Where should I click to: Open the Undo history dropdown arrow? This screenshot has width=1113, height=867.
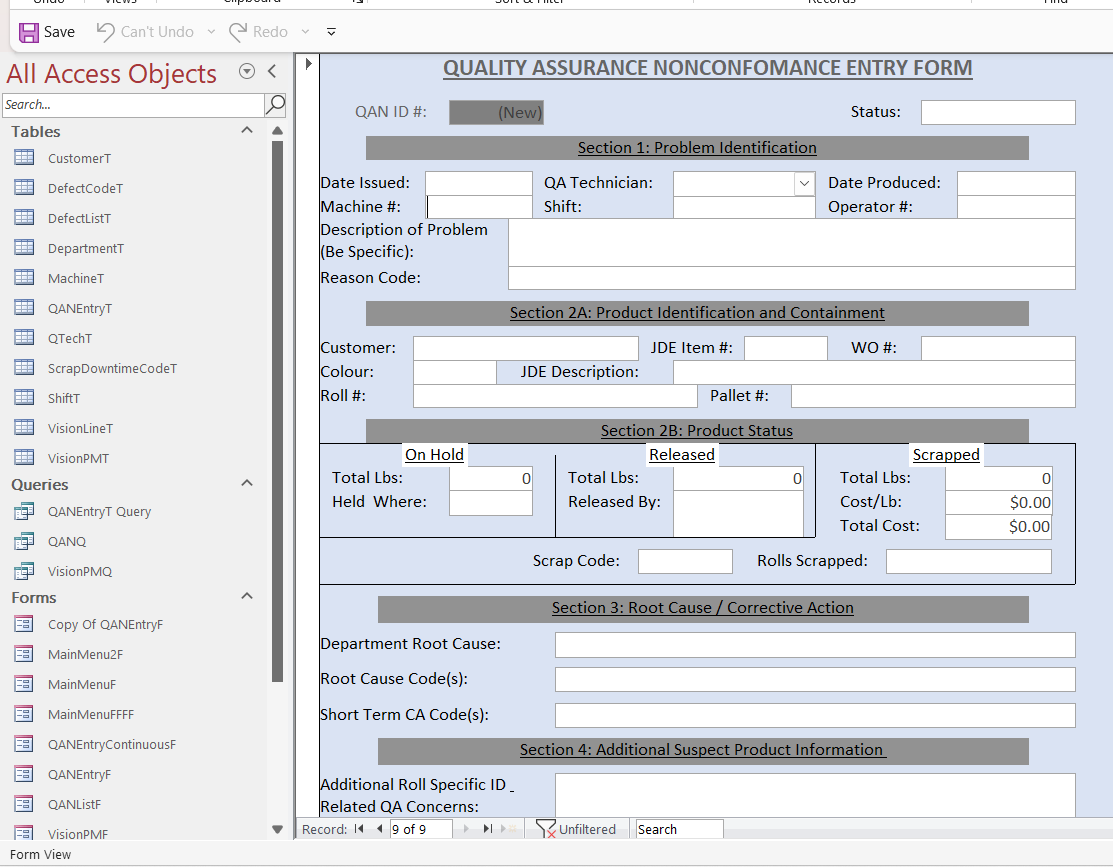(211, 32)
